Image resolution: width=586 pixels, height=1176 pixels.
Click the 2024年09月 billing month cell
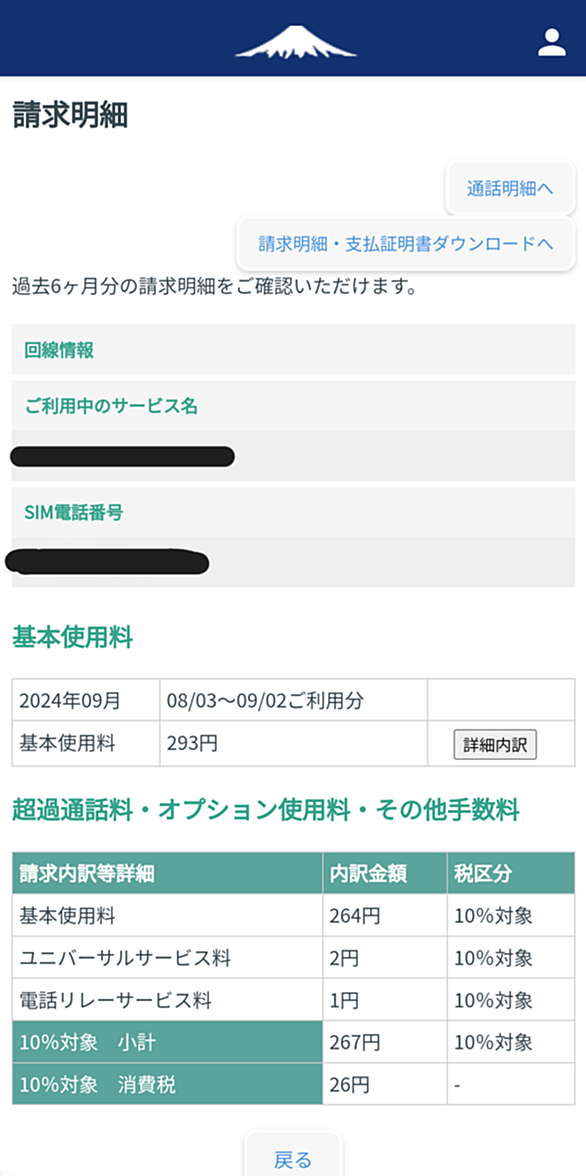86,700
